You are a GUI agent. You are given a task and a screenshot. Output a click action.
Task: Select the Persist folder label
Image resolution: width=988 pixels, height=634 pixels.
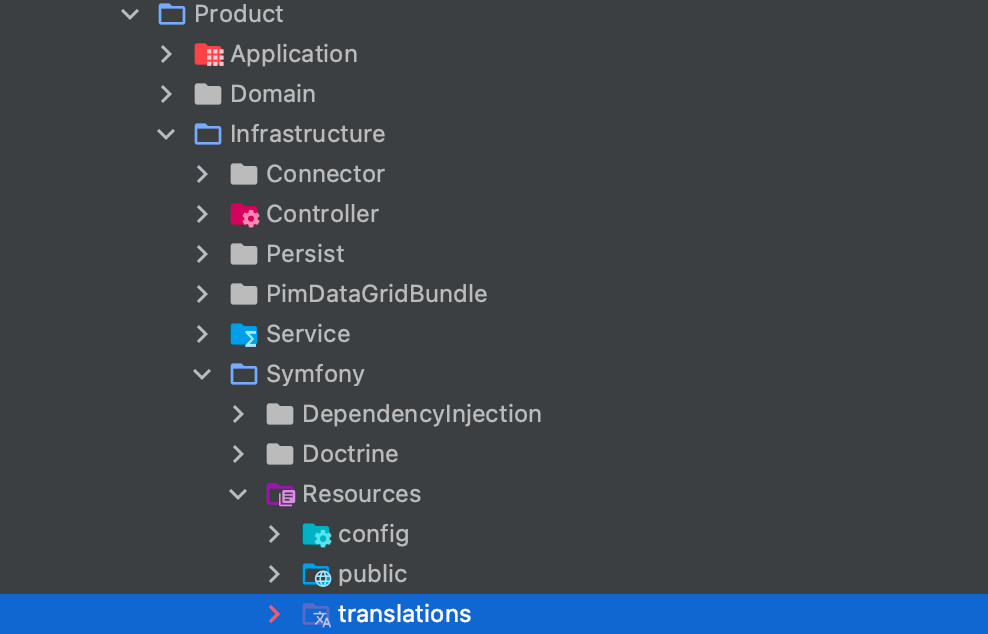point(305,254)
